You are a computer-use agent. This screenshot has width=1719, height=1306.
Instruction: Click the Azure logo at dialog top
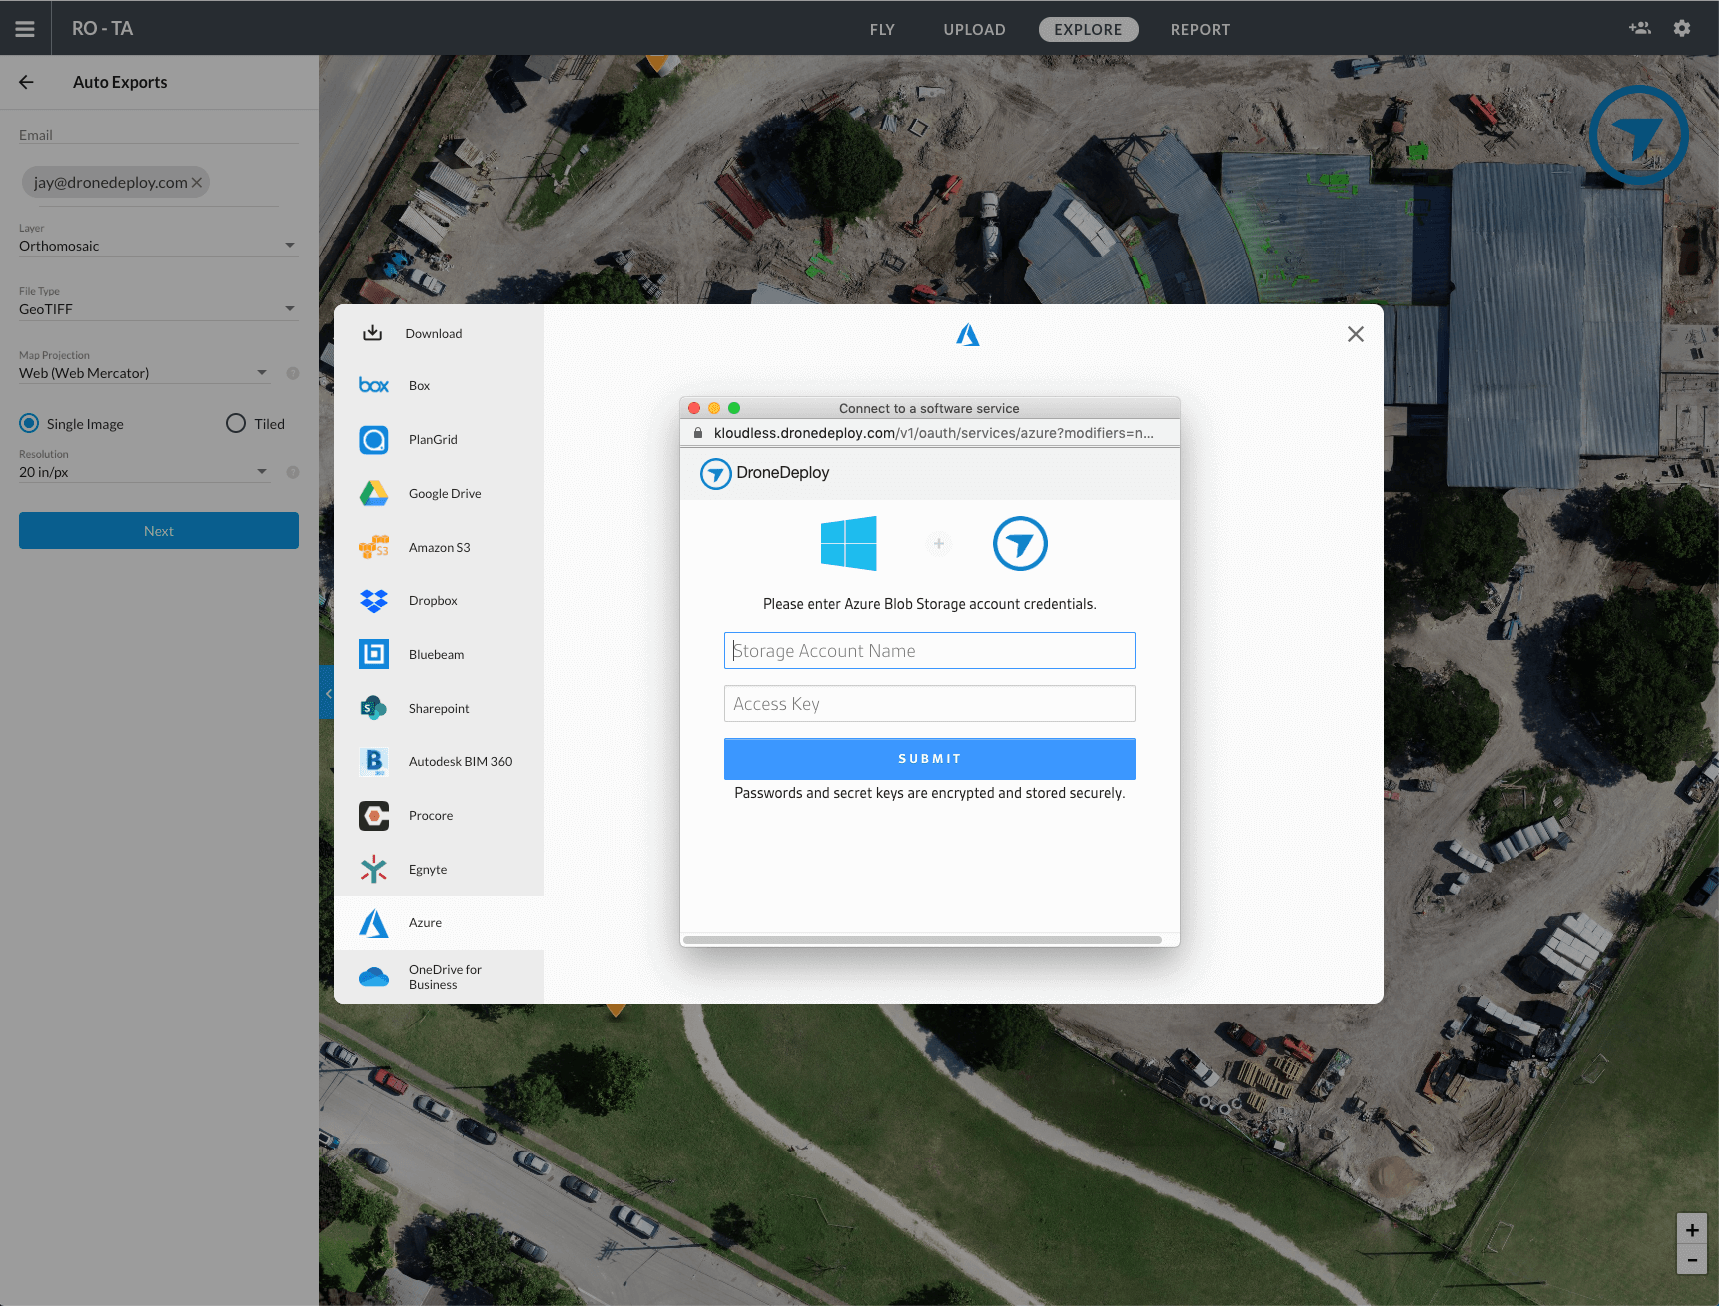tap(967, 334)
